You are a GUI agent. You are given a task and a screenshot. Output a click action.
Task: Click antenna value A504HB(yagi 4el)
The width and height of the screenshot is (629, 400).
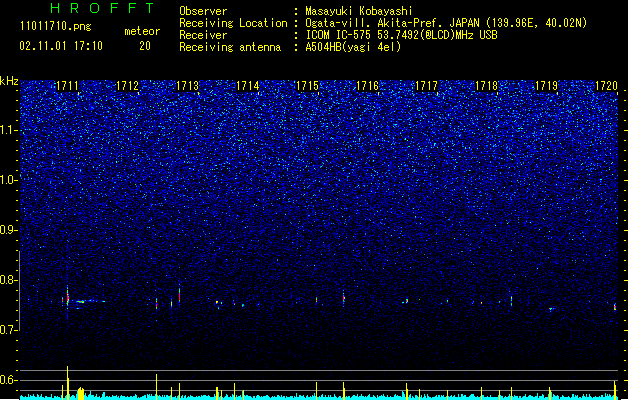[x=353, y=47]
